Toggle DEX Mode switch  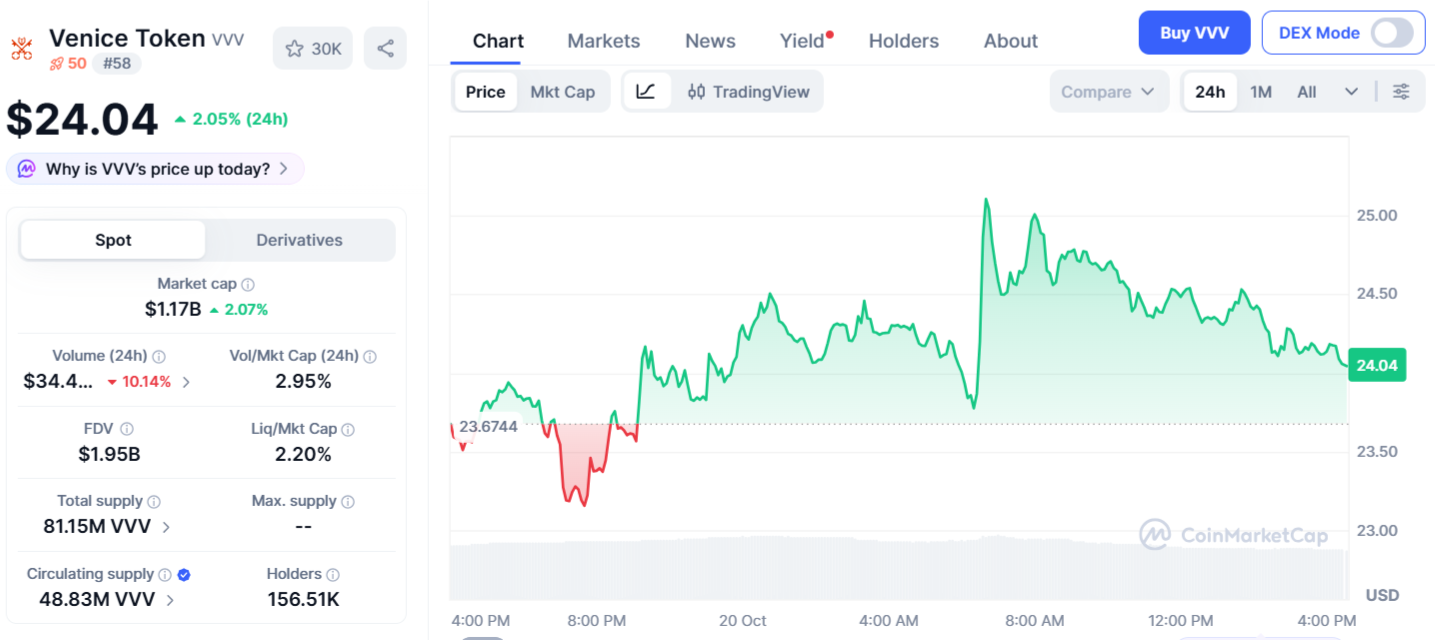click(x=1392, y=33)
